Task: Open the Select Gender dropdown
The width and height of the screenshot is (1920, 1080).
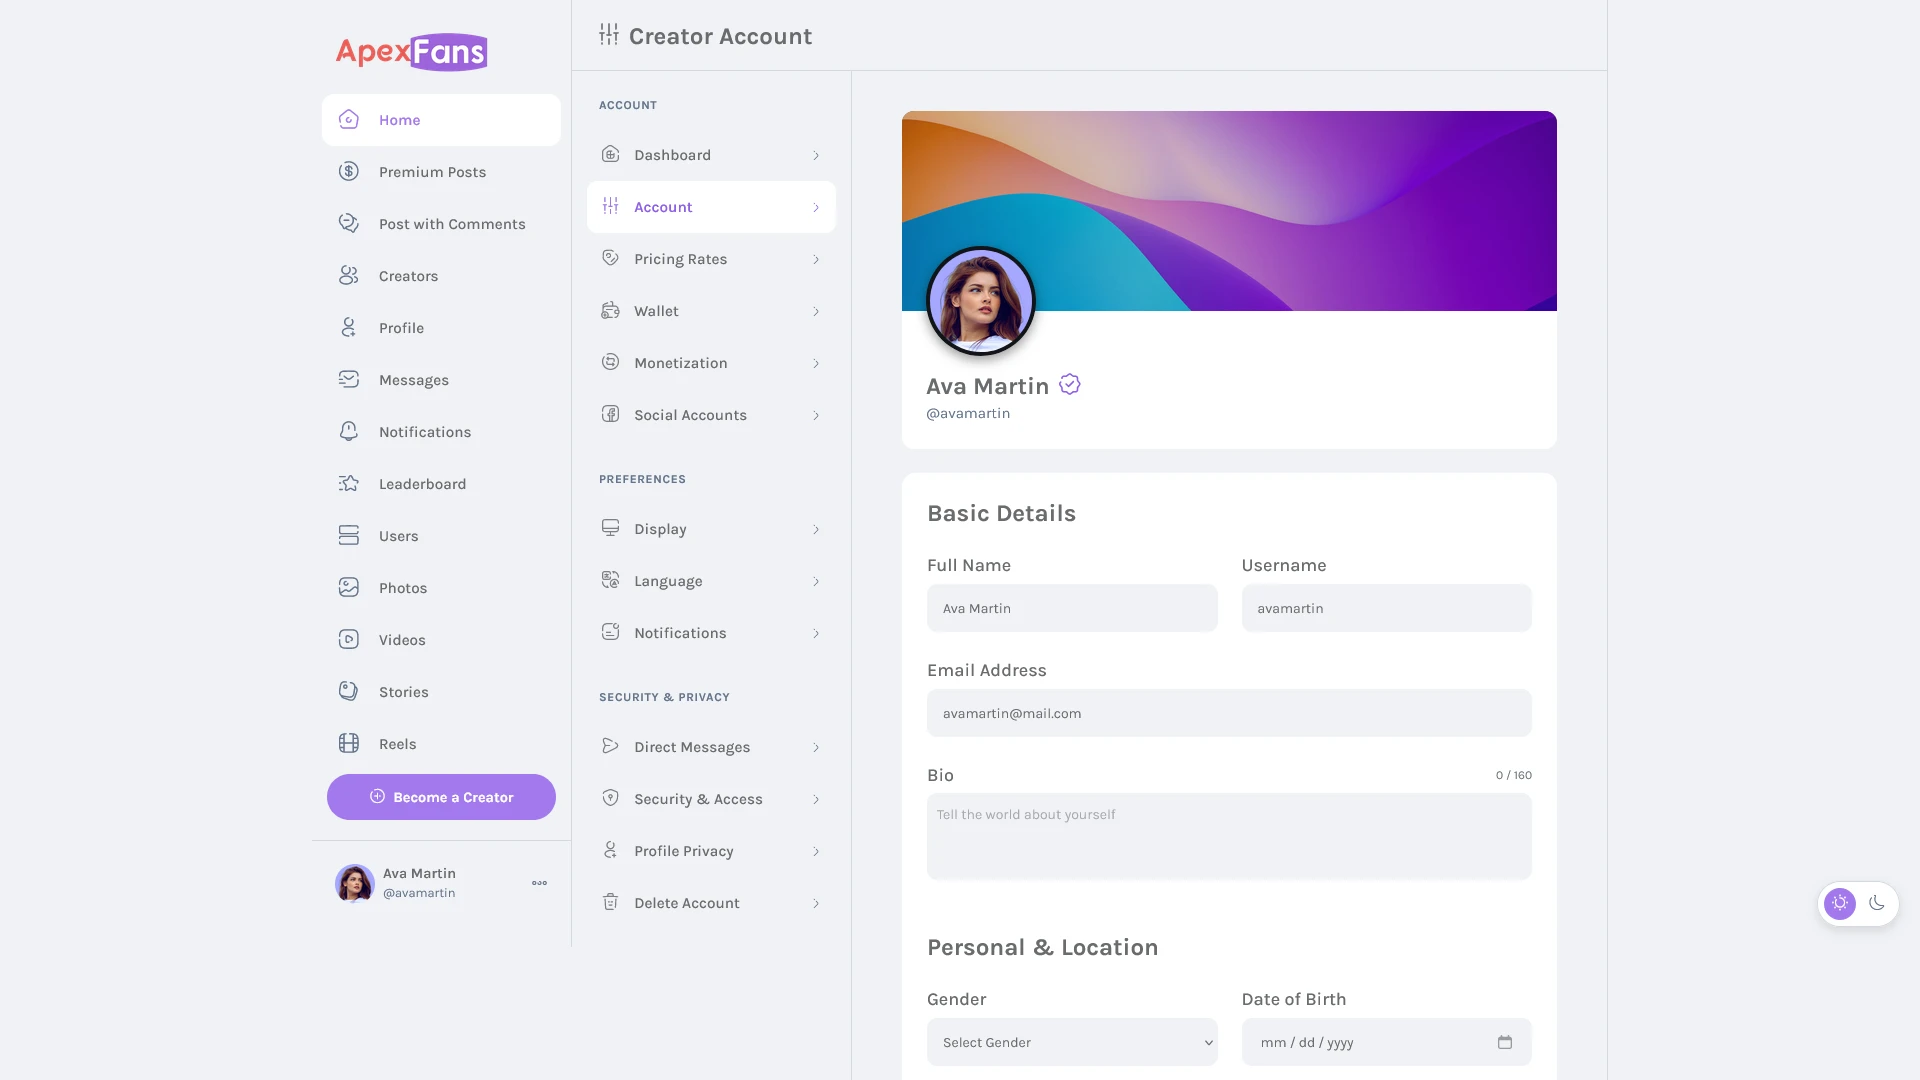Action: pos(1072,1042)
